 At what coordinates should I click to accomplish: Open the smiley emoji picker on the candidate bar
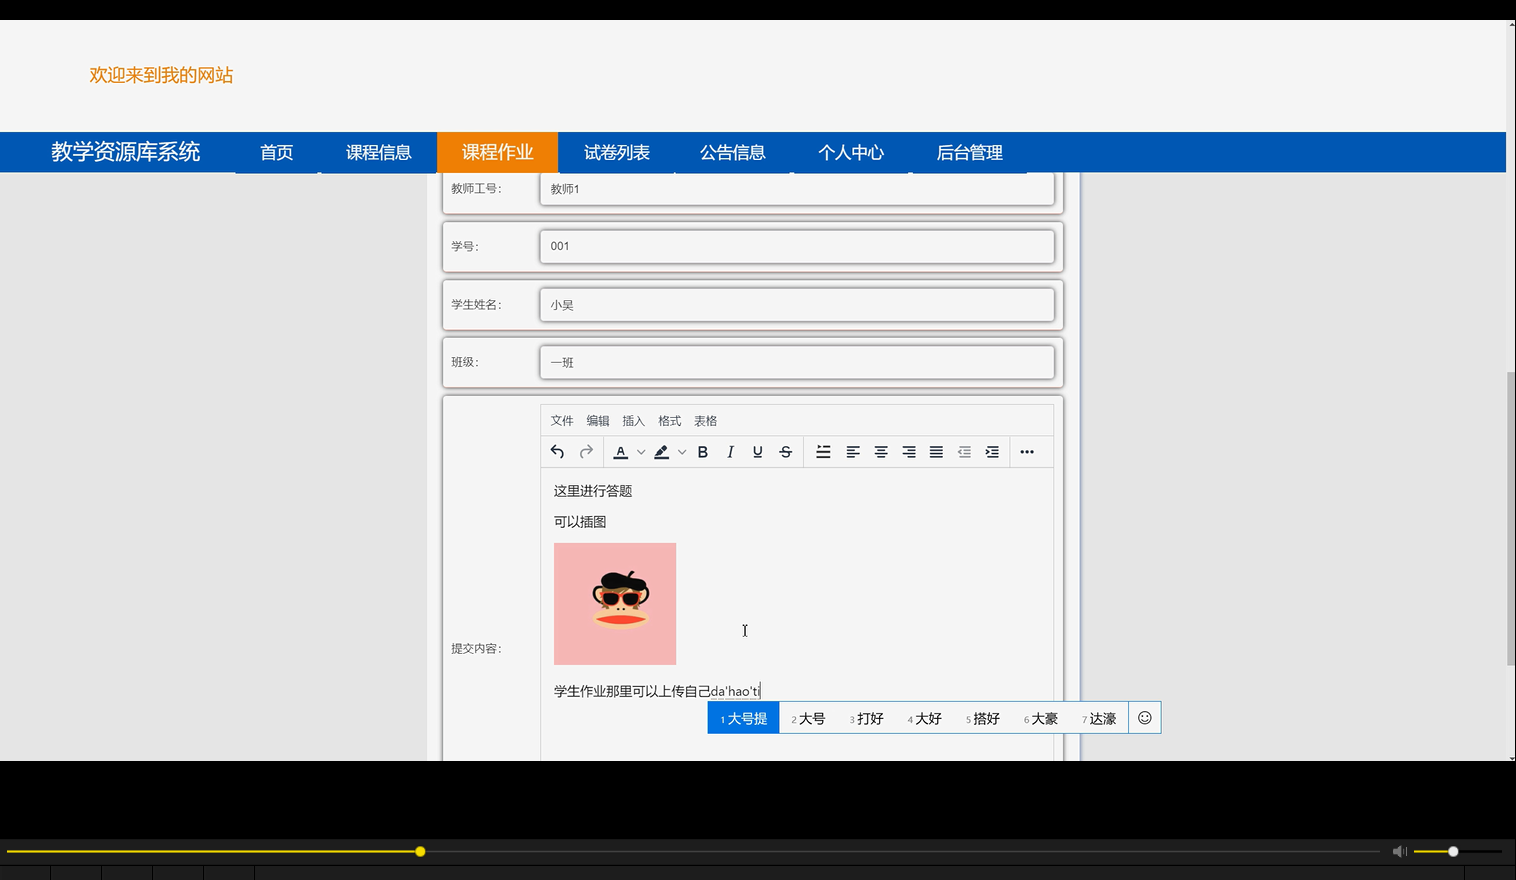tap(1144, 717)
